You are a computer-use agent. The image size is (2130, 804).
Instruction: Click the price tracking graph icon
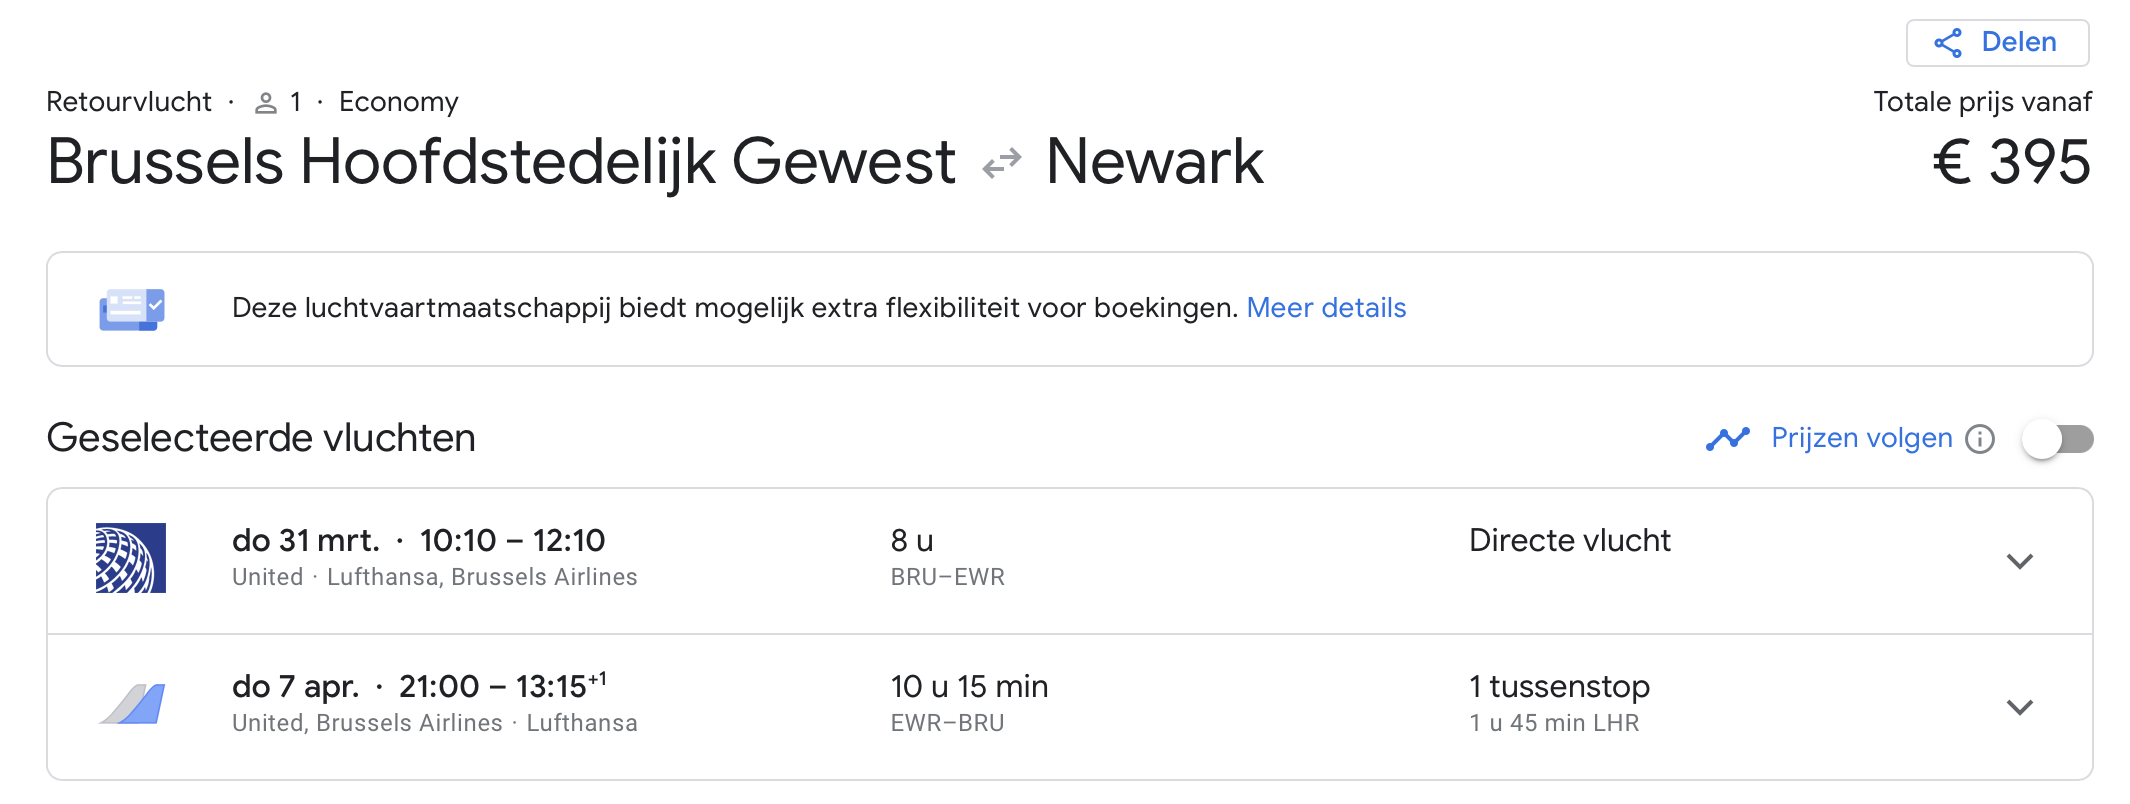click(x=1727, y=439)
